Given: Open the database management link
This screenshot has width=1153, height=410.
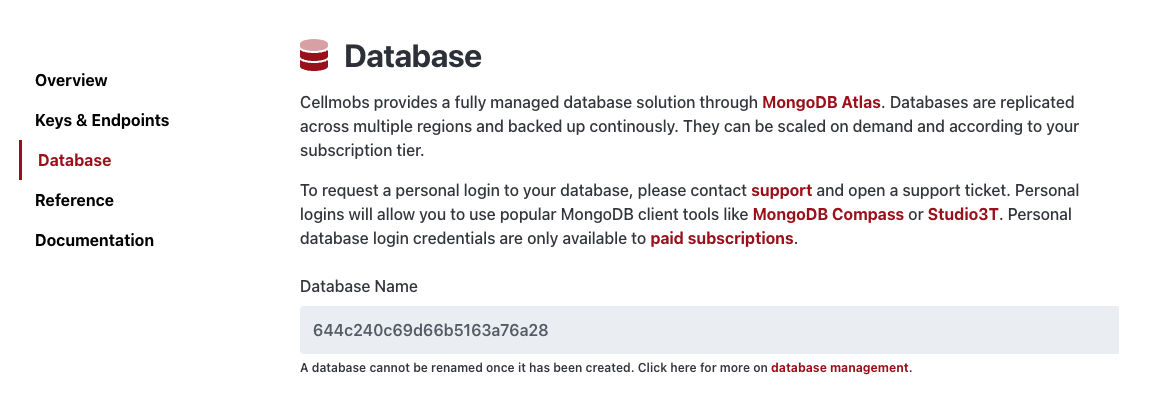Looking at the screenshot, I should (839, 368).
